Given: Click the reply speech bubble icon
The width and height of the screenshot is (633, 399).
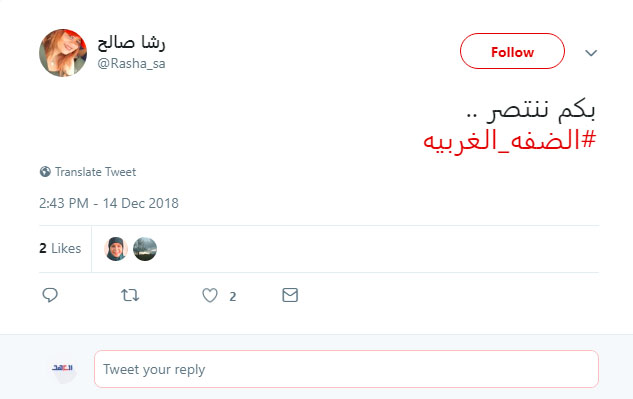Looking at the screenshot, I should click(50, 295).
